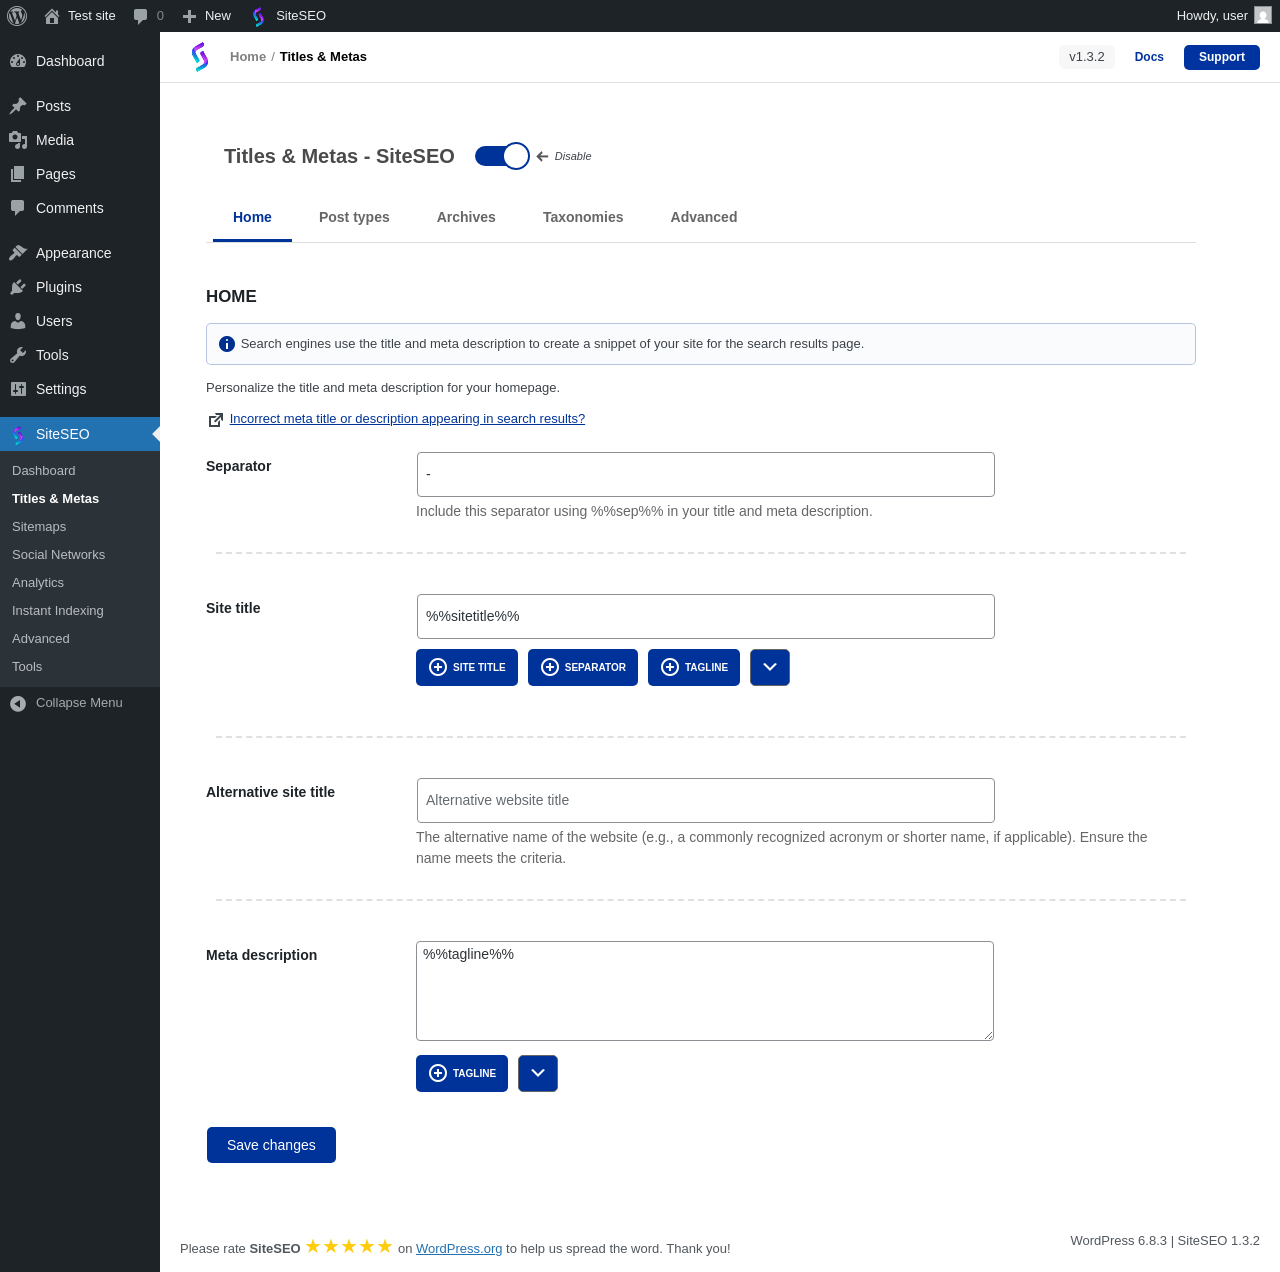Click the WordPress logo in admin bar
1280x1272 pixels.
point(17,16)
